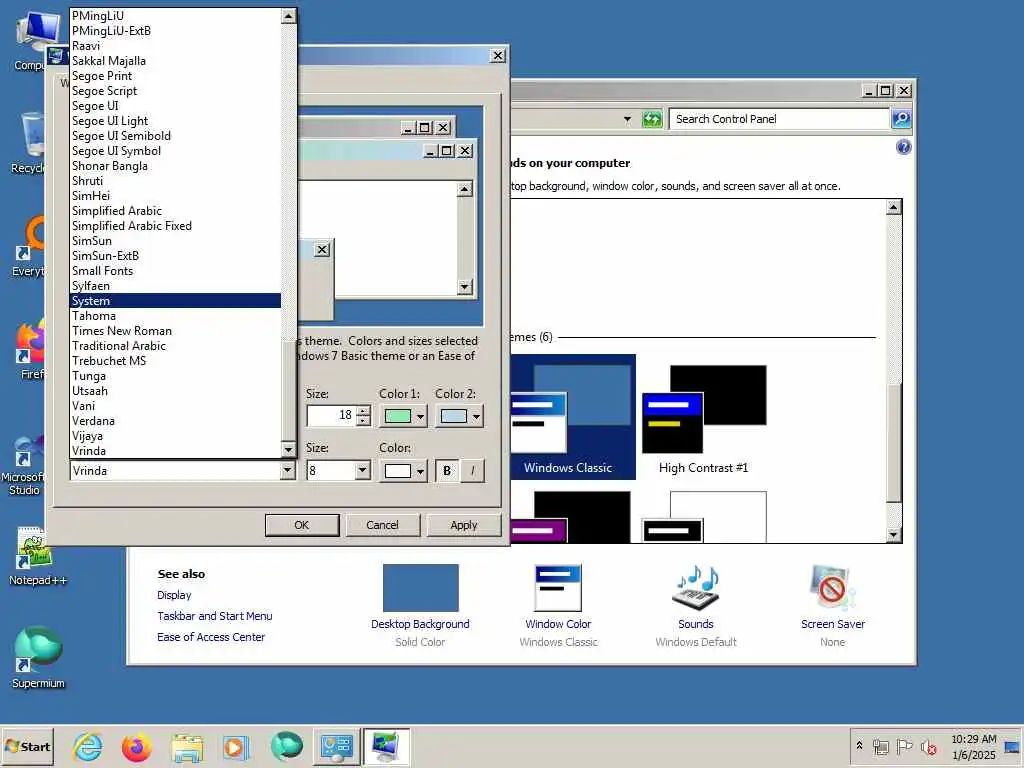The width and height of the screenshot is (1024, 768).
Task: Show hidden tray icons arrow
Action: coord(859,745)
